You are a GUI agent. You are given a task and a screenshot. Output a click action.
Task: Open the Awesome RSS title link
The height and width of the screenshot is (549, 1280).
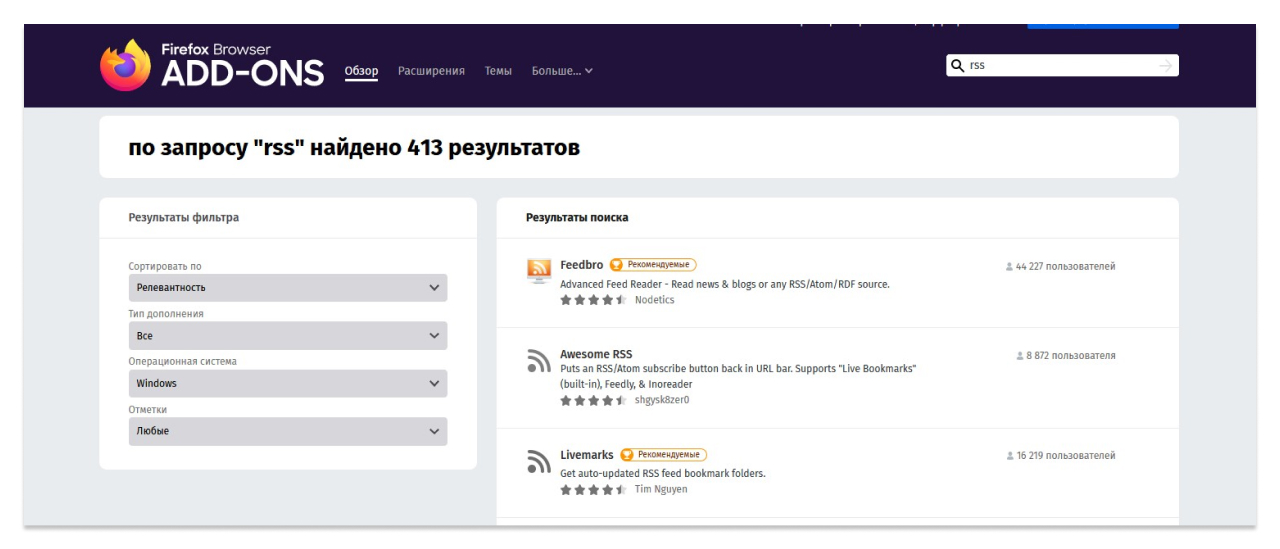596,354
